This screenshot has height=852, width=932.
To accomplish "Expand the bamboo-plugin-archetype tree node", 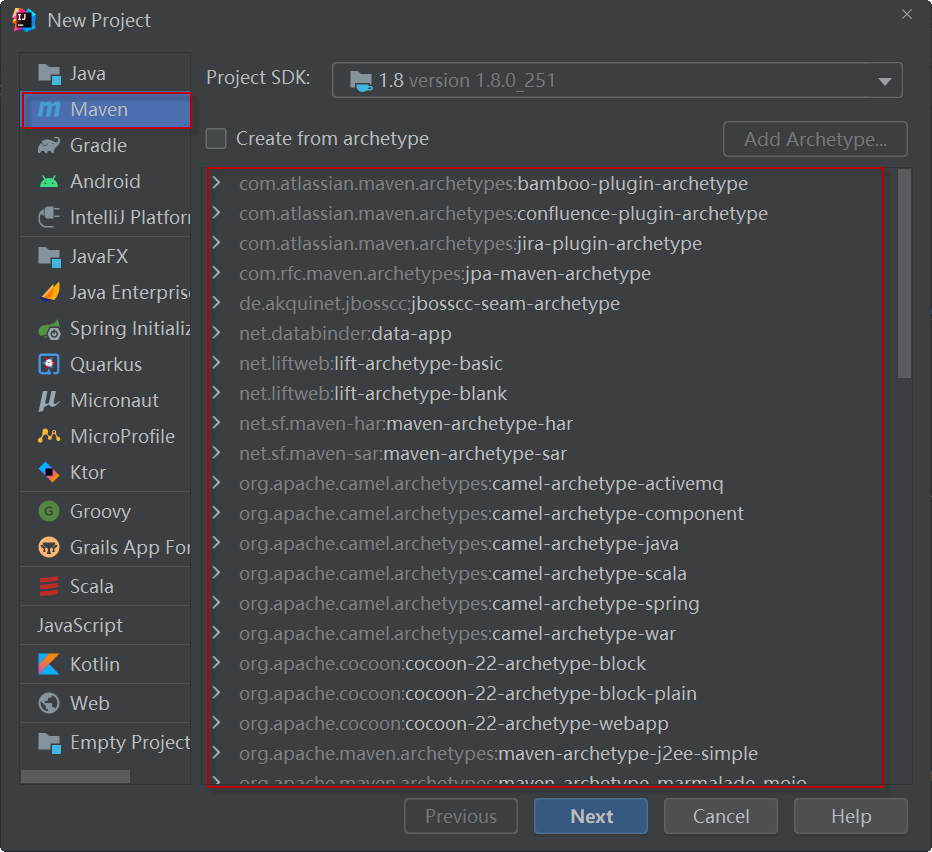I will 216,184.
